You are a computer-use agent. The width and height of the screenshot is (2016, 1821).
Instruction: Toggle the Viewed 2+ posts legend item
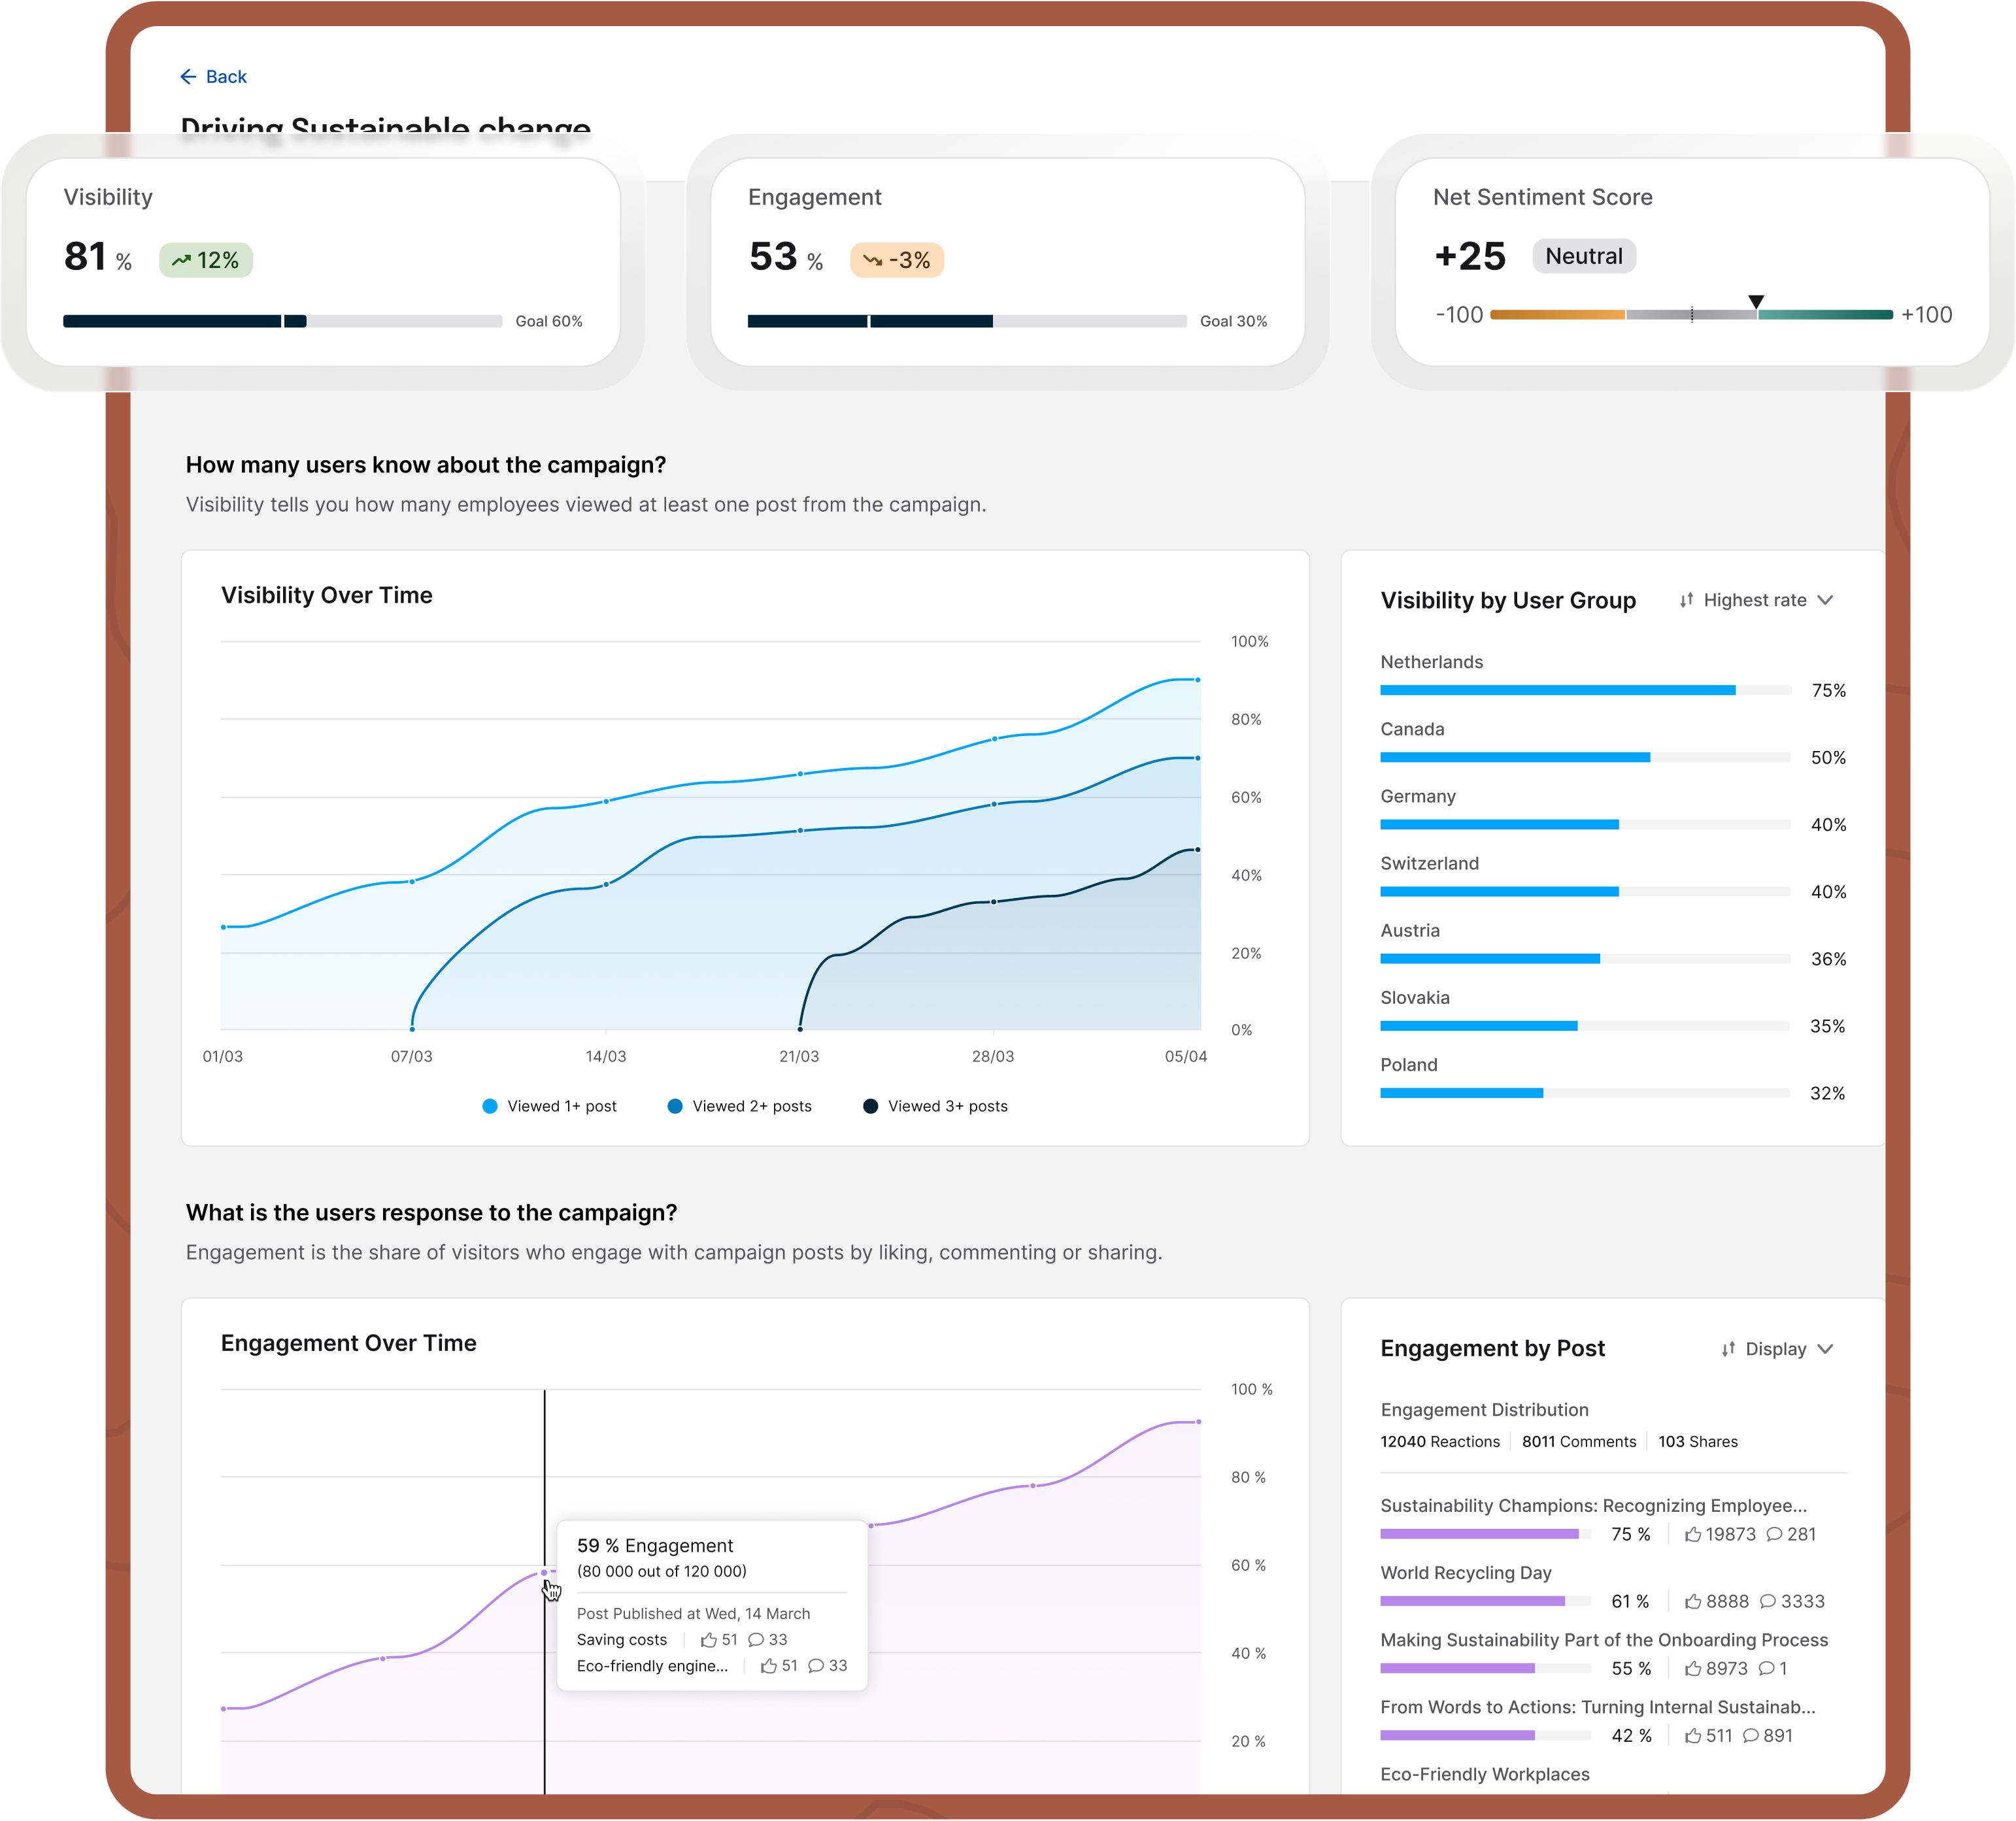coord(740,1106)
